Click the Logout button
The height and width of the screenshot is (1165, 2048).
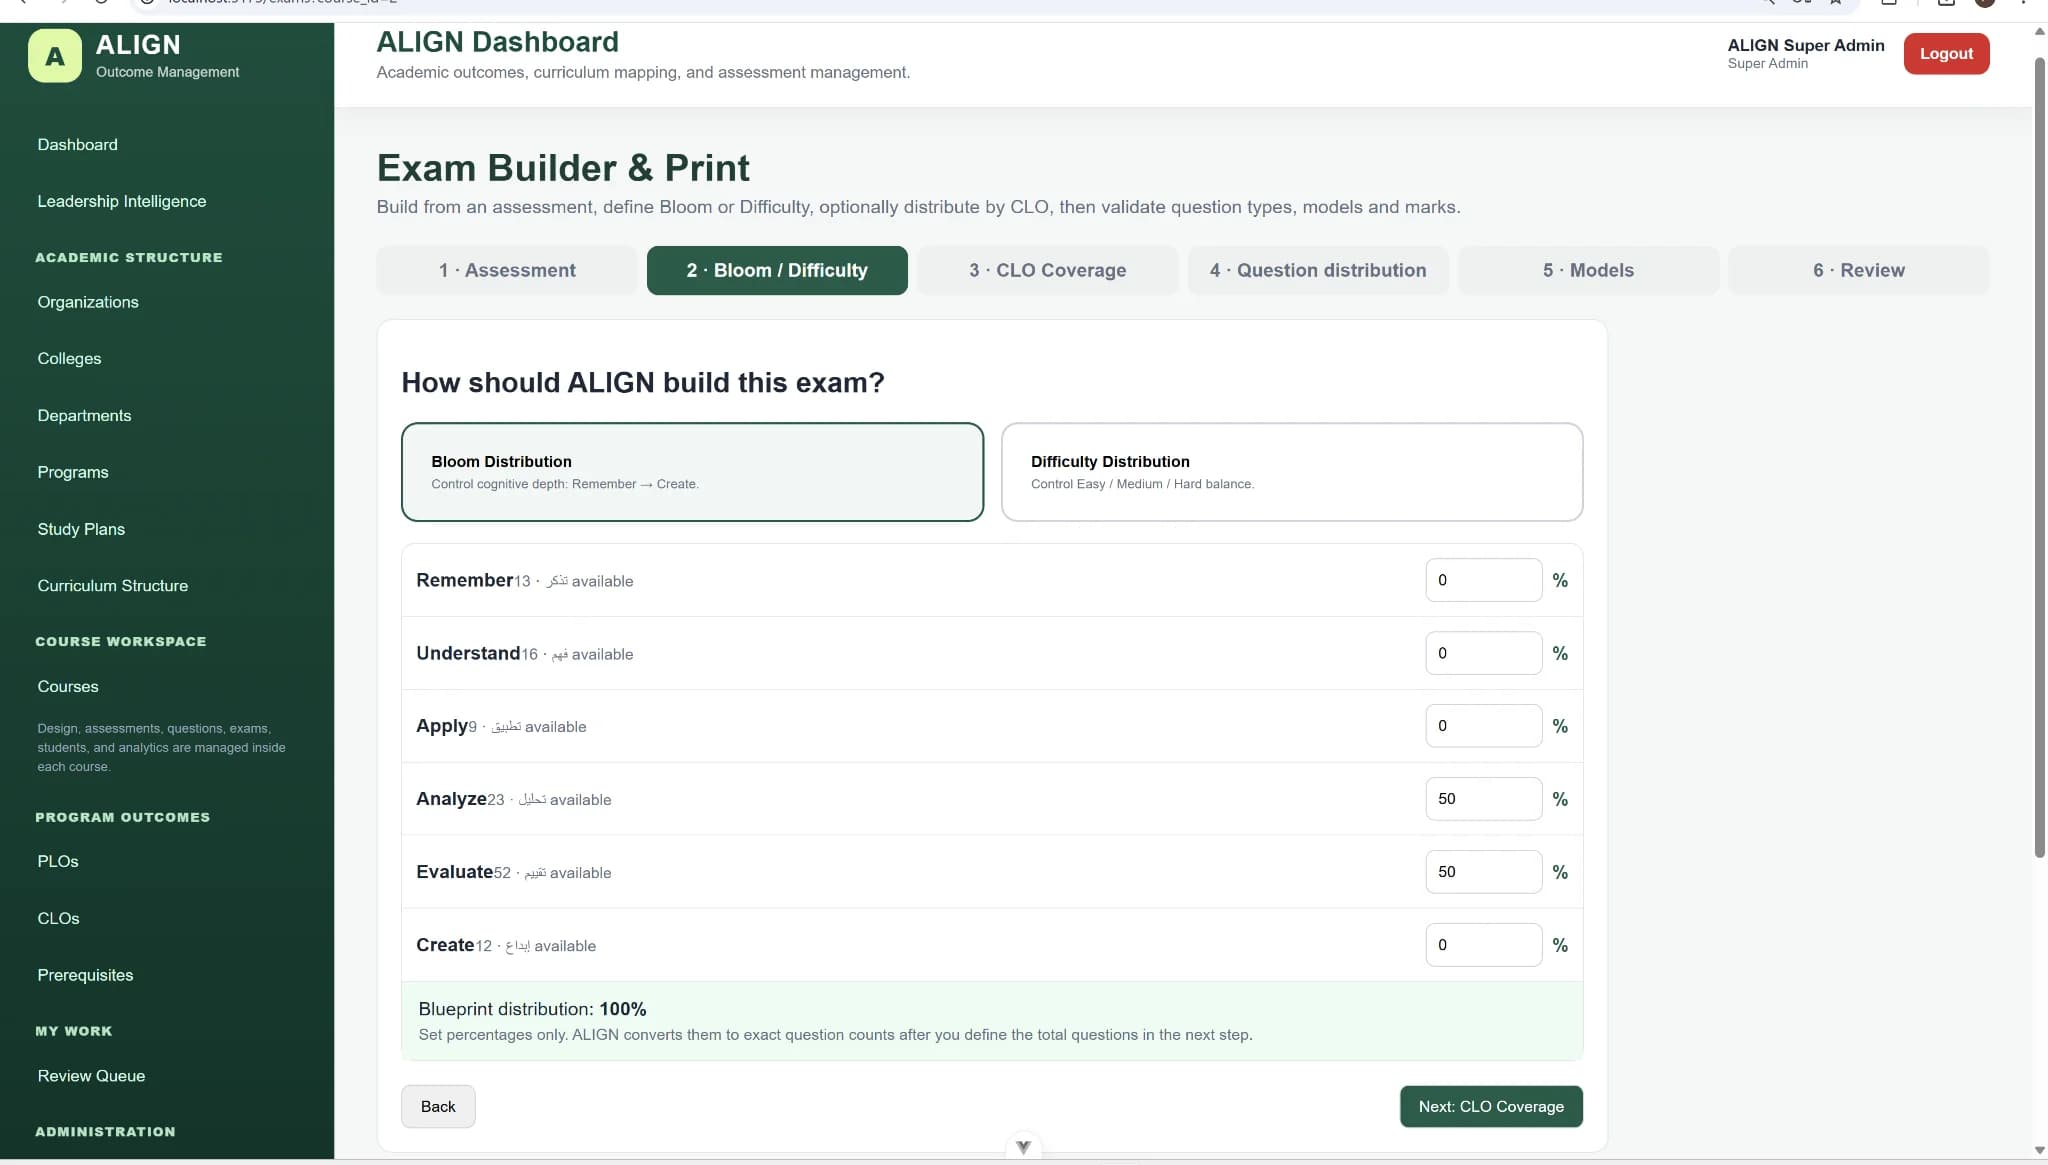tap(1946, 54)
